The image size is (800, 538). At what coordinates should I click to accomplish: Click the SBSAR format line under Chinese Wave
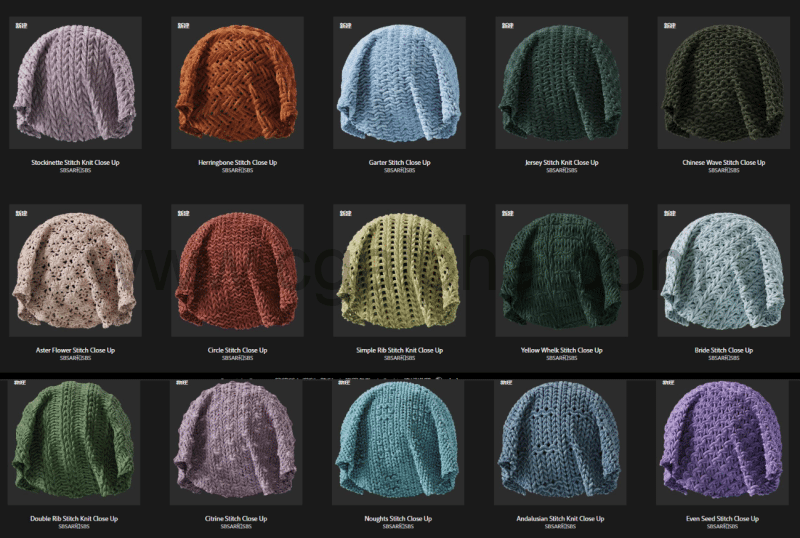click(723, 170)
